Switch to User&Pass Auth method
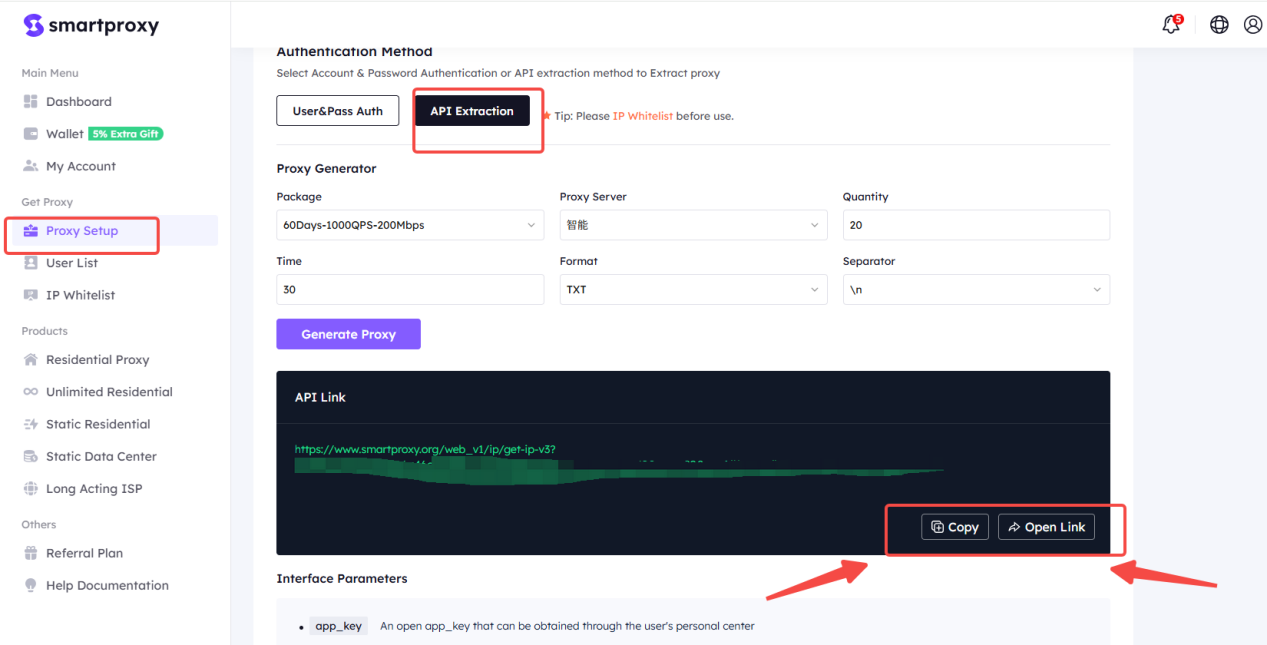The width and height of the screenshot is (1267, 645). tap(338, 111)
